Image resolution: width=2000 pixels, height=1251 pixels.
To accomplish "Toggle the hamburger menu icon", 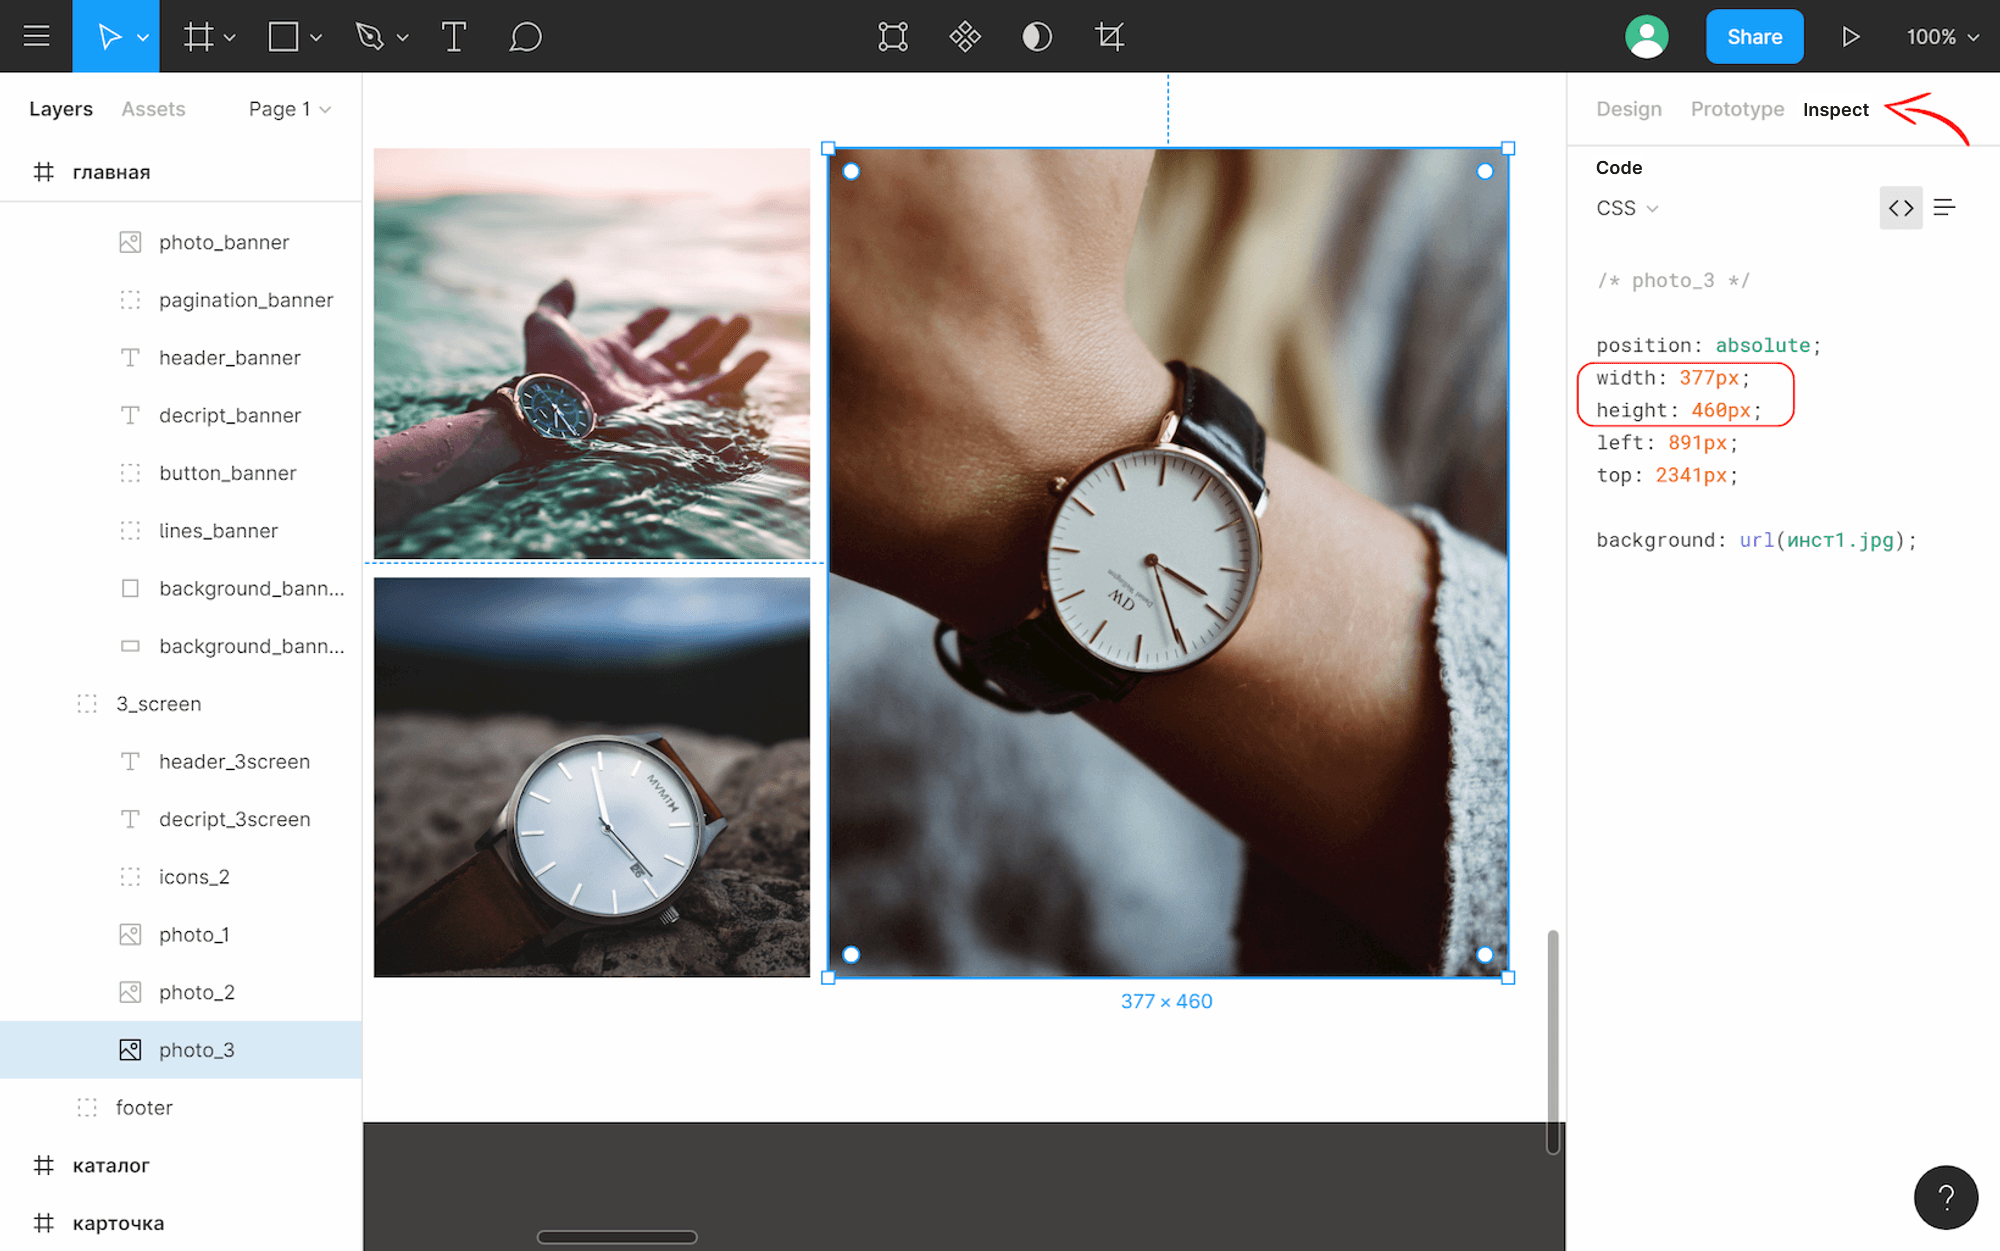I will pyautogui.click(x=36, y=36).
